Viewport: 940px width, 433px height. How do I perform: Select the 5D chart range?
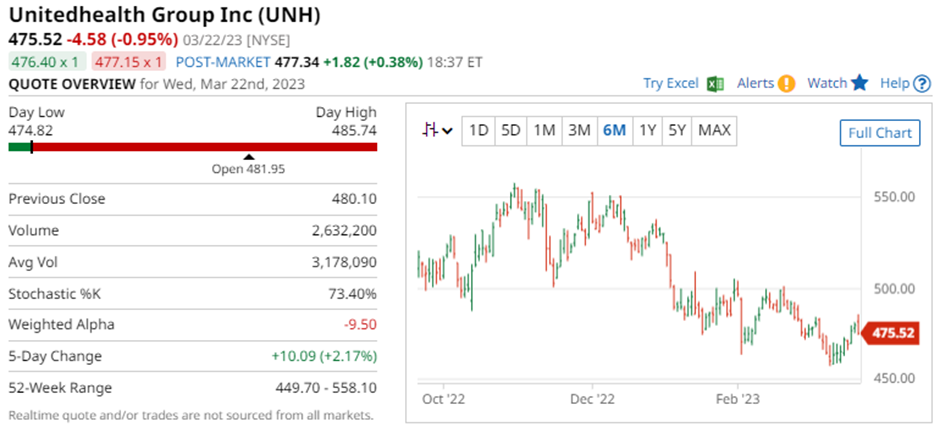coord(511,130)
